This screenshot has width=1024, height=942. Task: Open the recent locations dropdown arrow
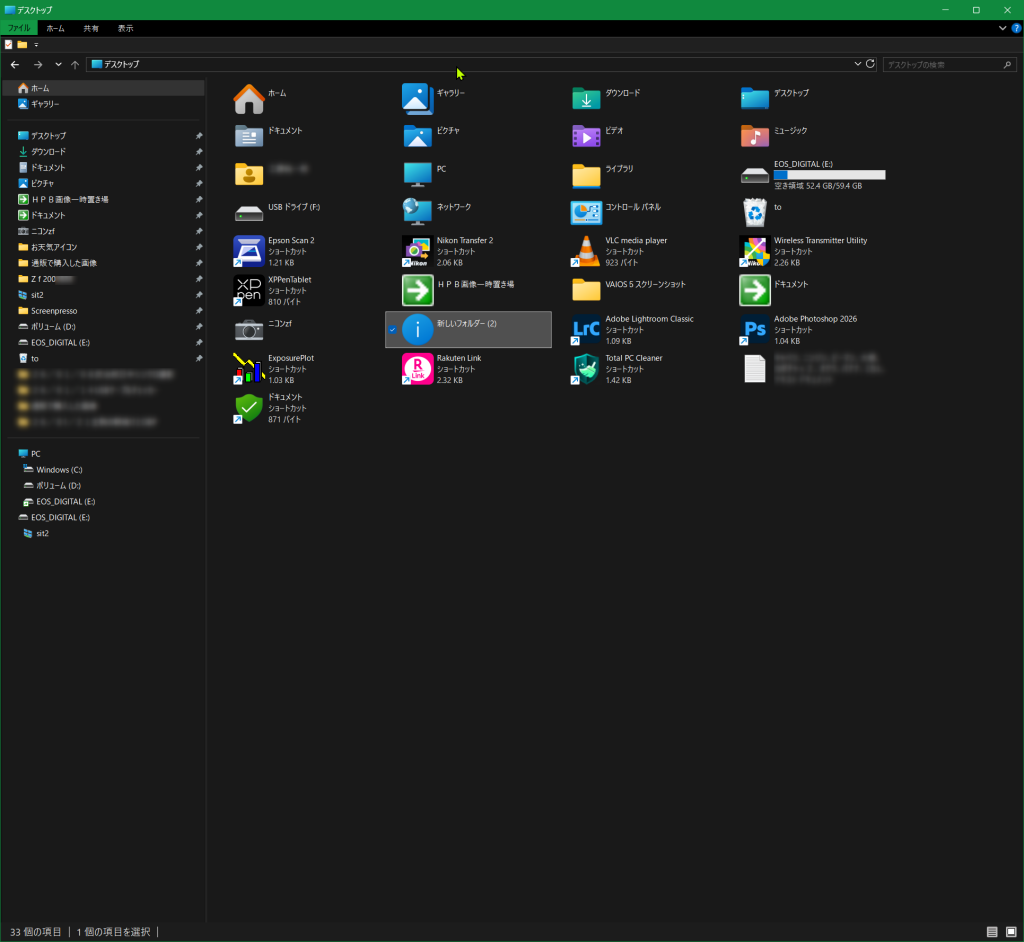(58, 65)
